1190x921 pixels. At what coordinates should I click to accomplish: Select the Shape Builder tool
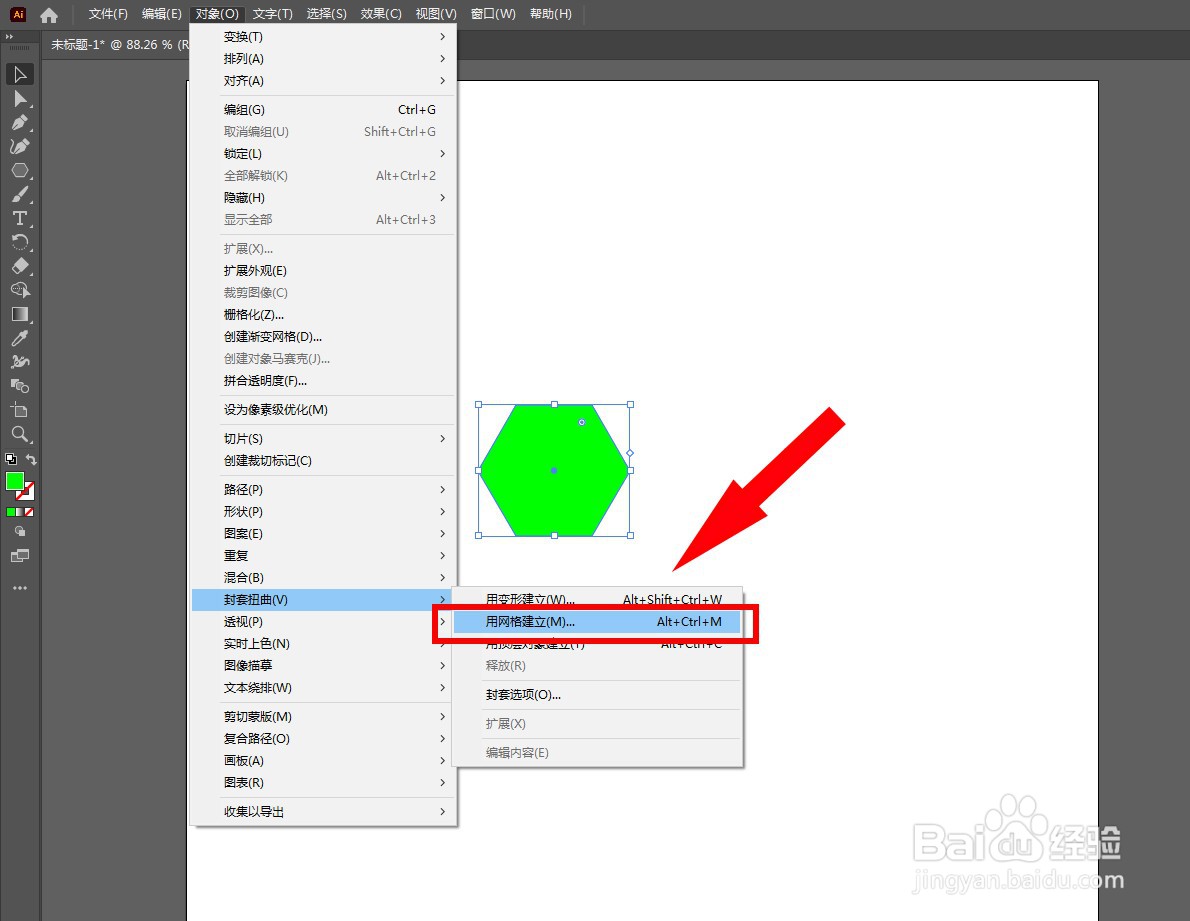click(20, 291)
